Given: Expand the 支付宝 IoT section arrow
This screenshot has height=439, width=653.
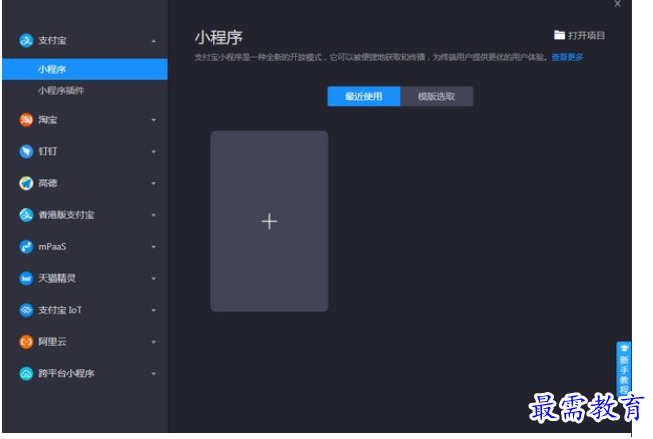Looking at the screenshot, I should click(154, 310).
